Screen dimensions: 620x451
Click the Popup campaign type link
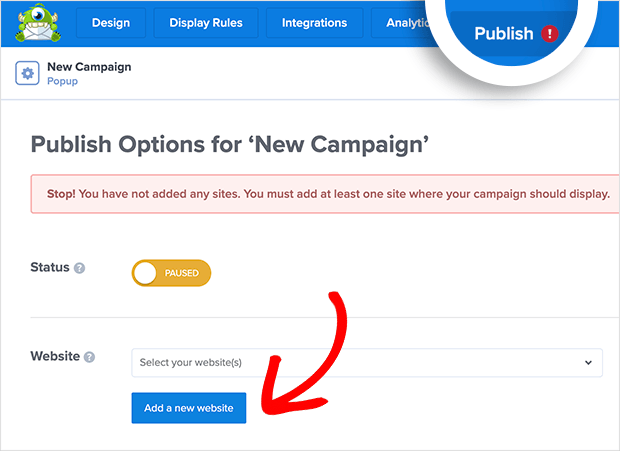[62, 81]
